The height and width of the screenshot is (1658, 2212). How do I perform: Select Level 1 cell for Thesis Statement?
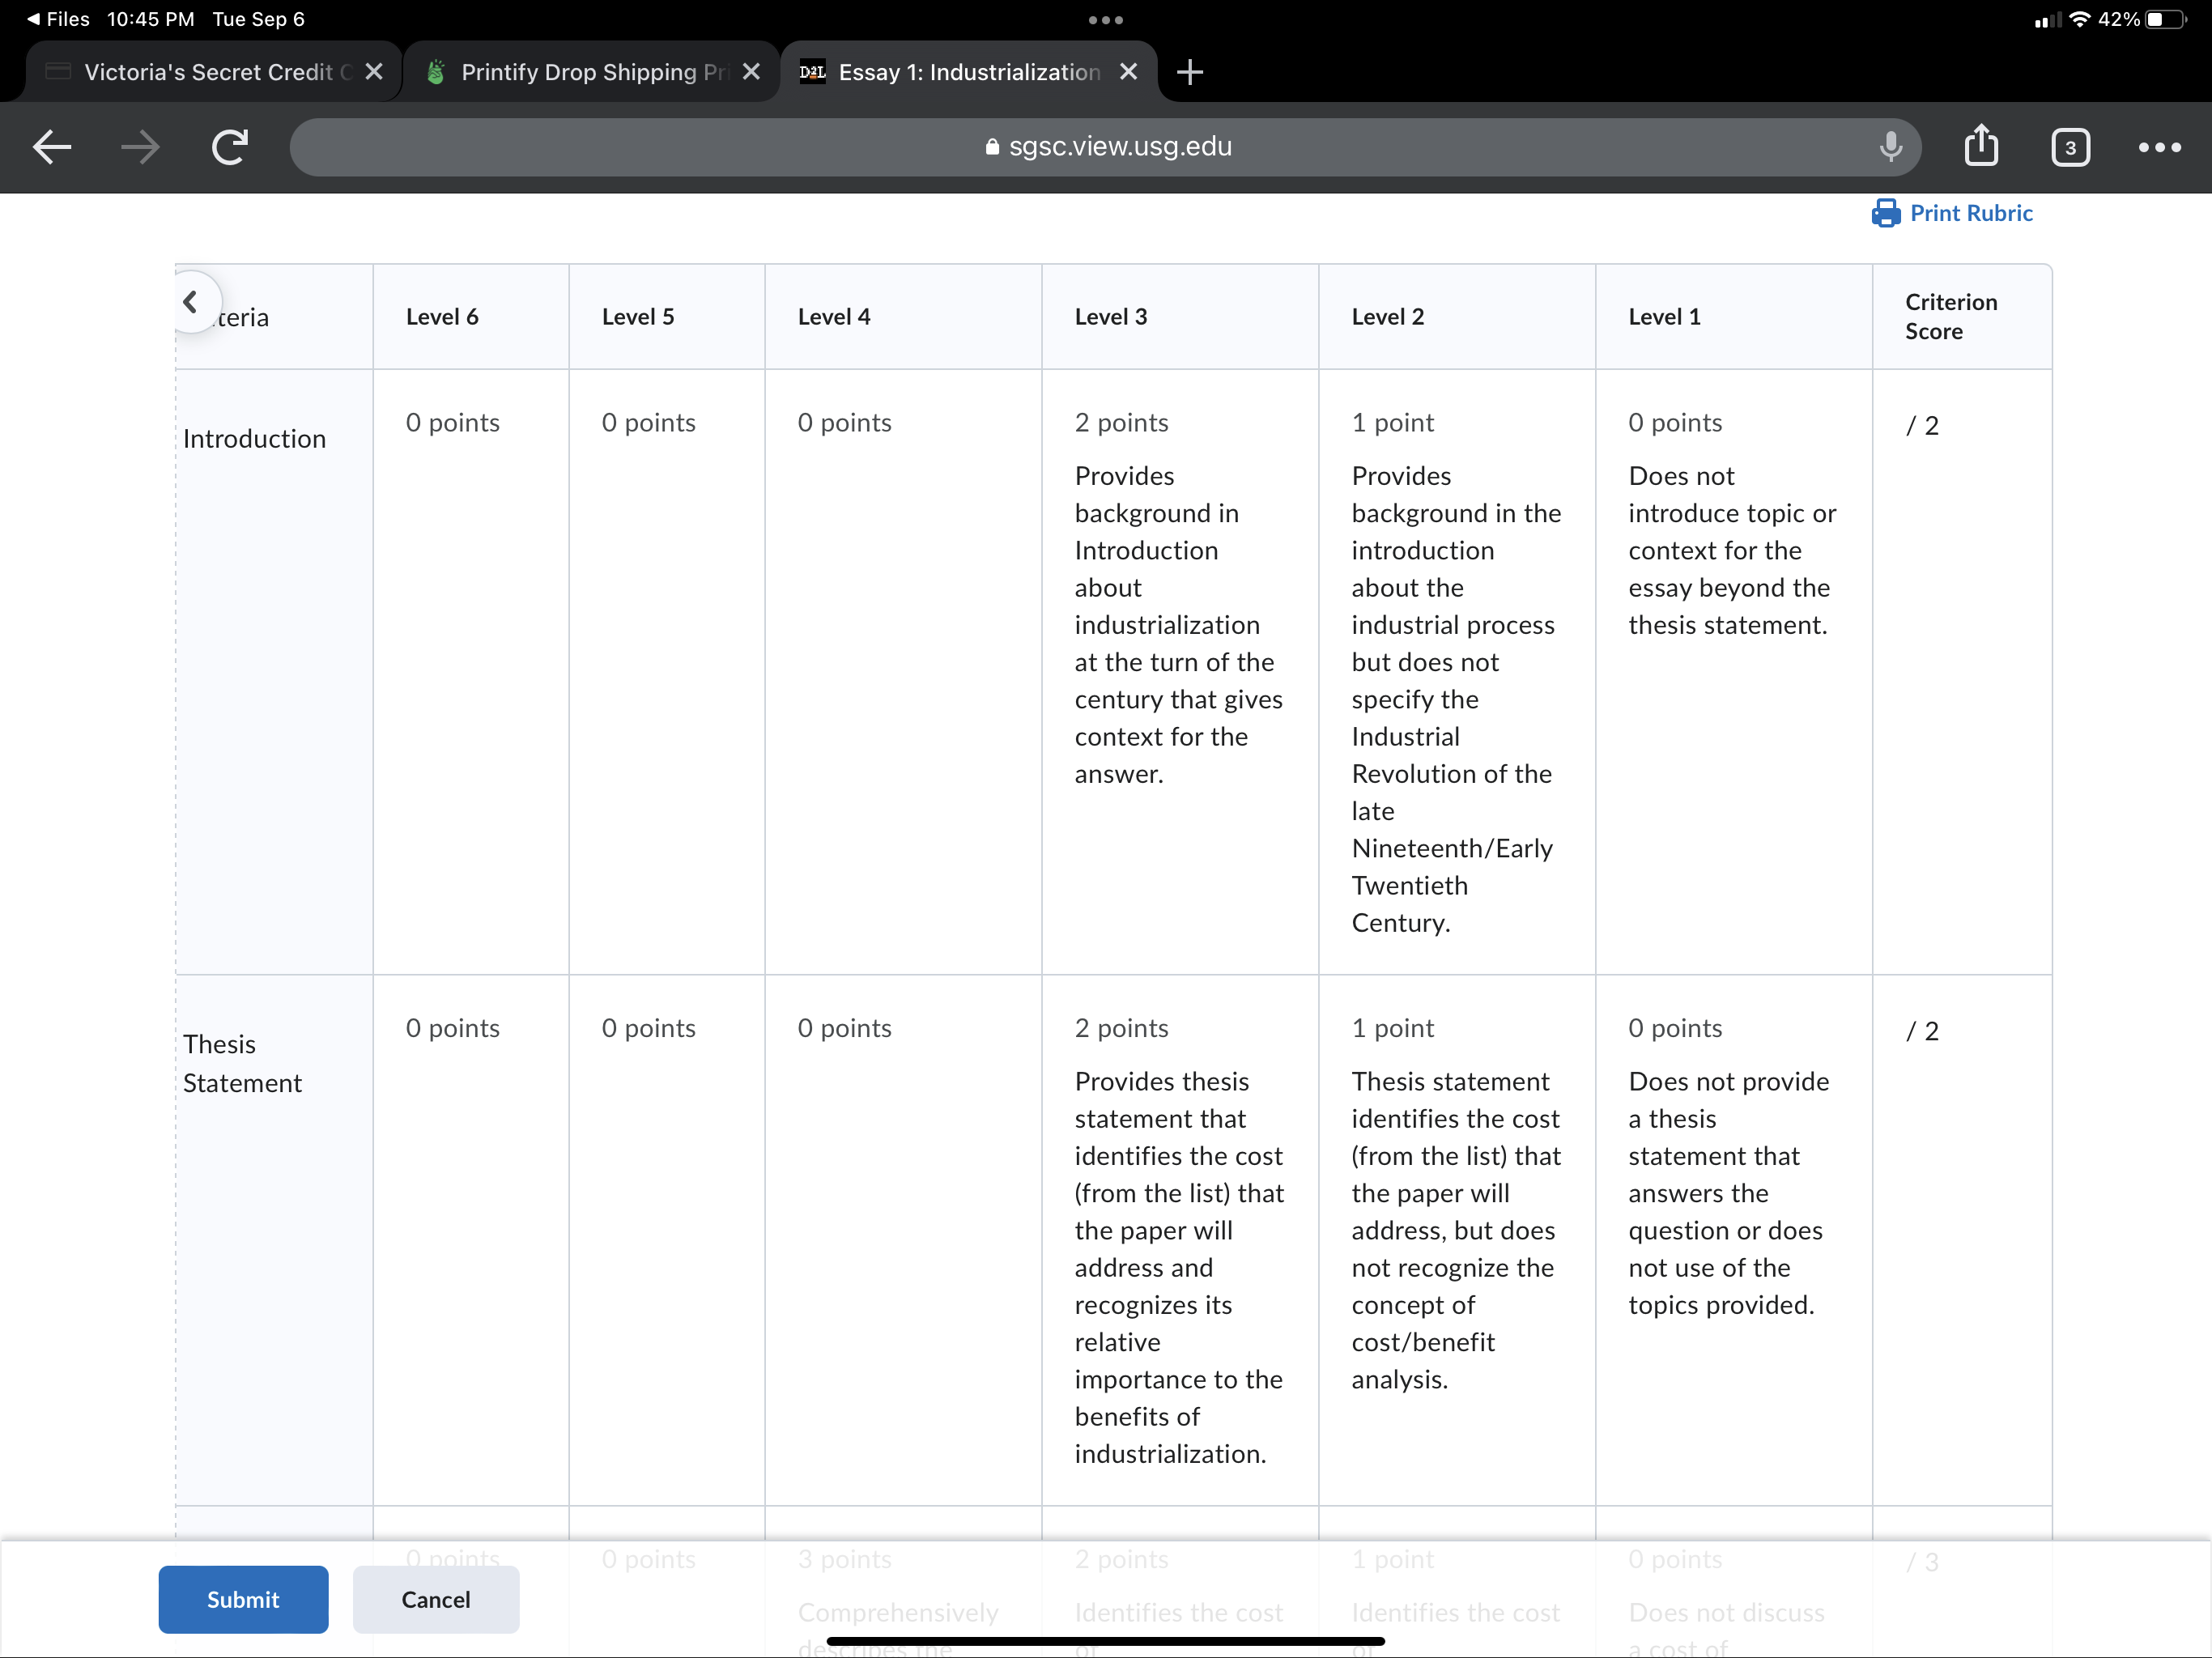[x=1733, y=1240]
